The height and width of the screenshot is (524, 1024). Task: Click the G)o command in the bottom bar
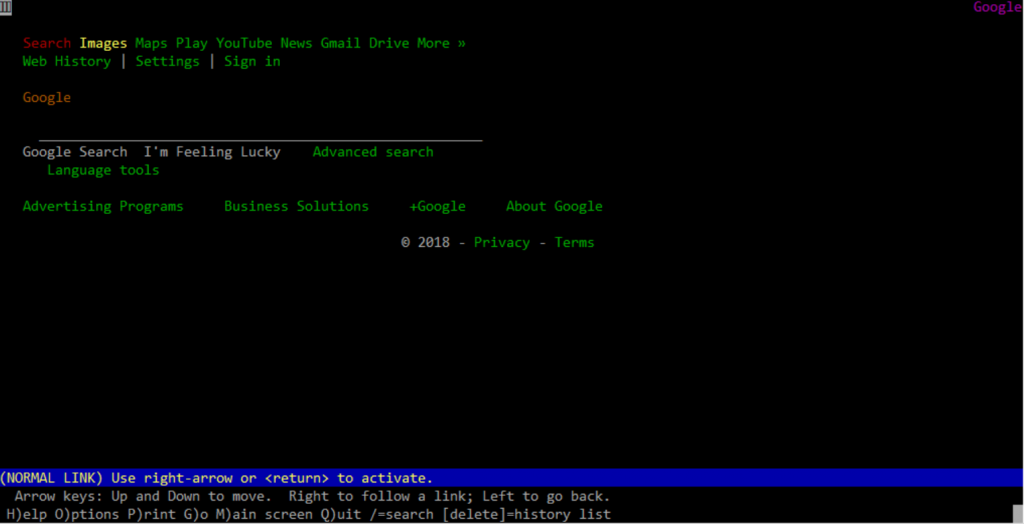coord(196,514)
